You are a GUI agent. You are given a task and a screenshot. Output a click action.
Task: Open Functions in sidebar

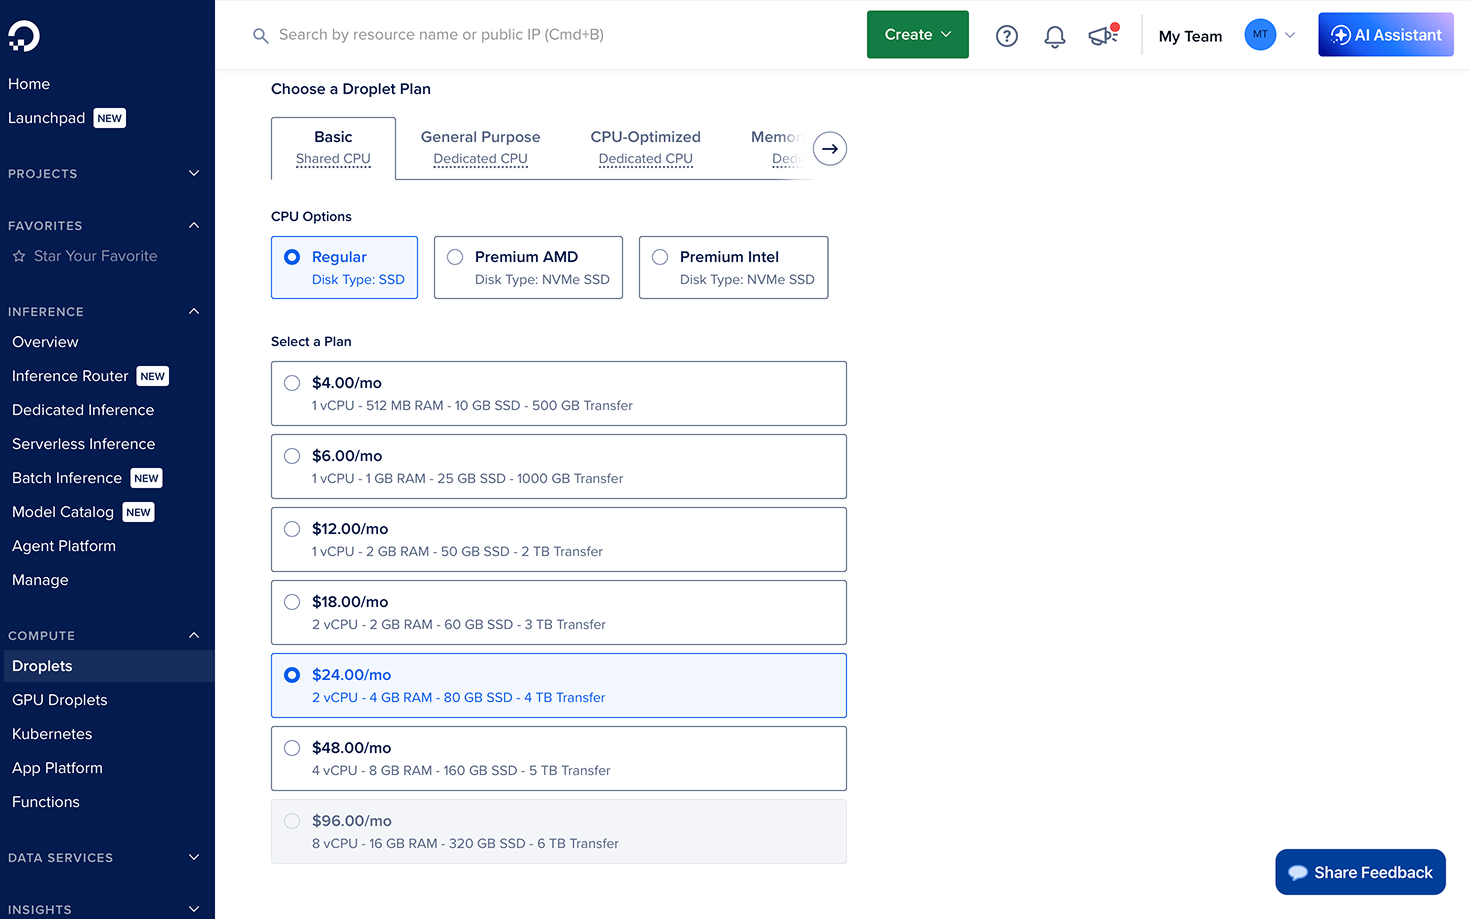[x=46, y=802]
